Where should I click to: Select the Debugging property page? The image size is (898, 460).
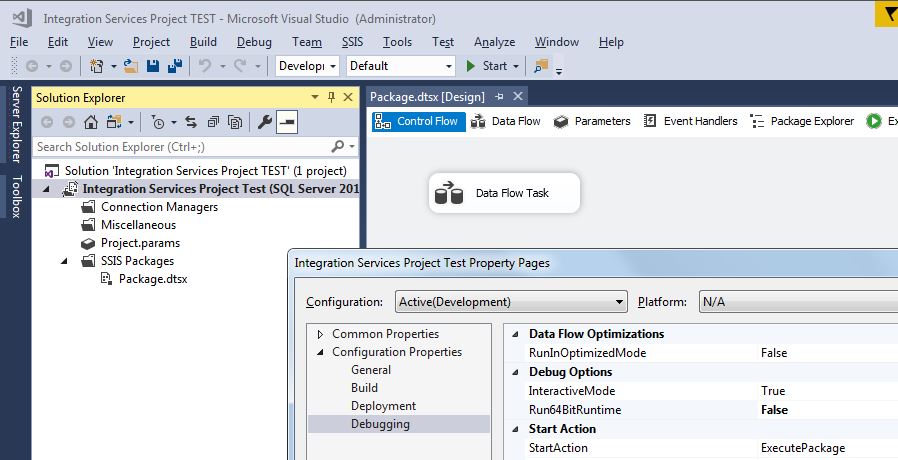click(x=399, y=424)
